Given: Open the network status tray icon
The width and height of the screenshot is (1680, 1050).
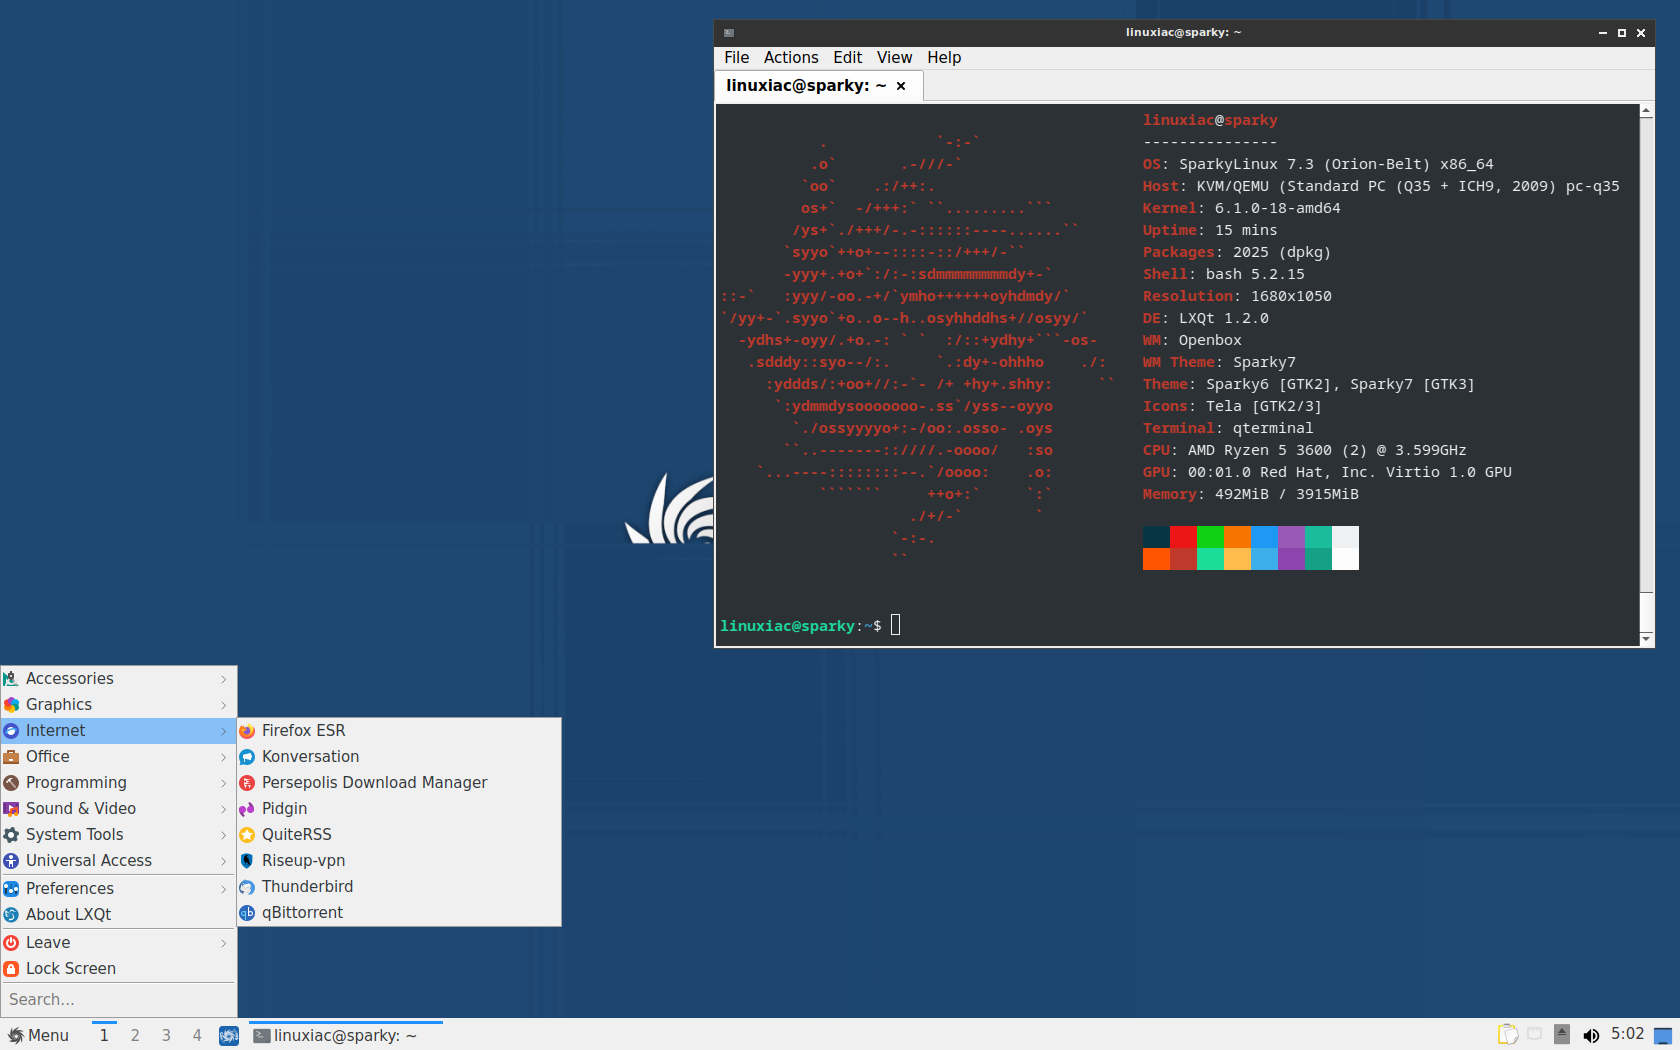Looking at the screenshot, I should pyautogui.click(x=1535, y=1034).
